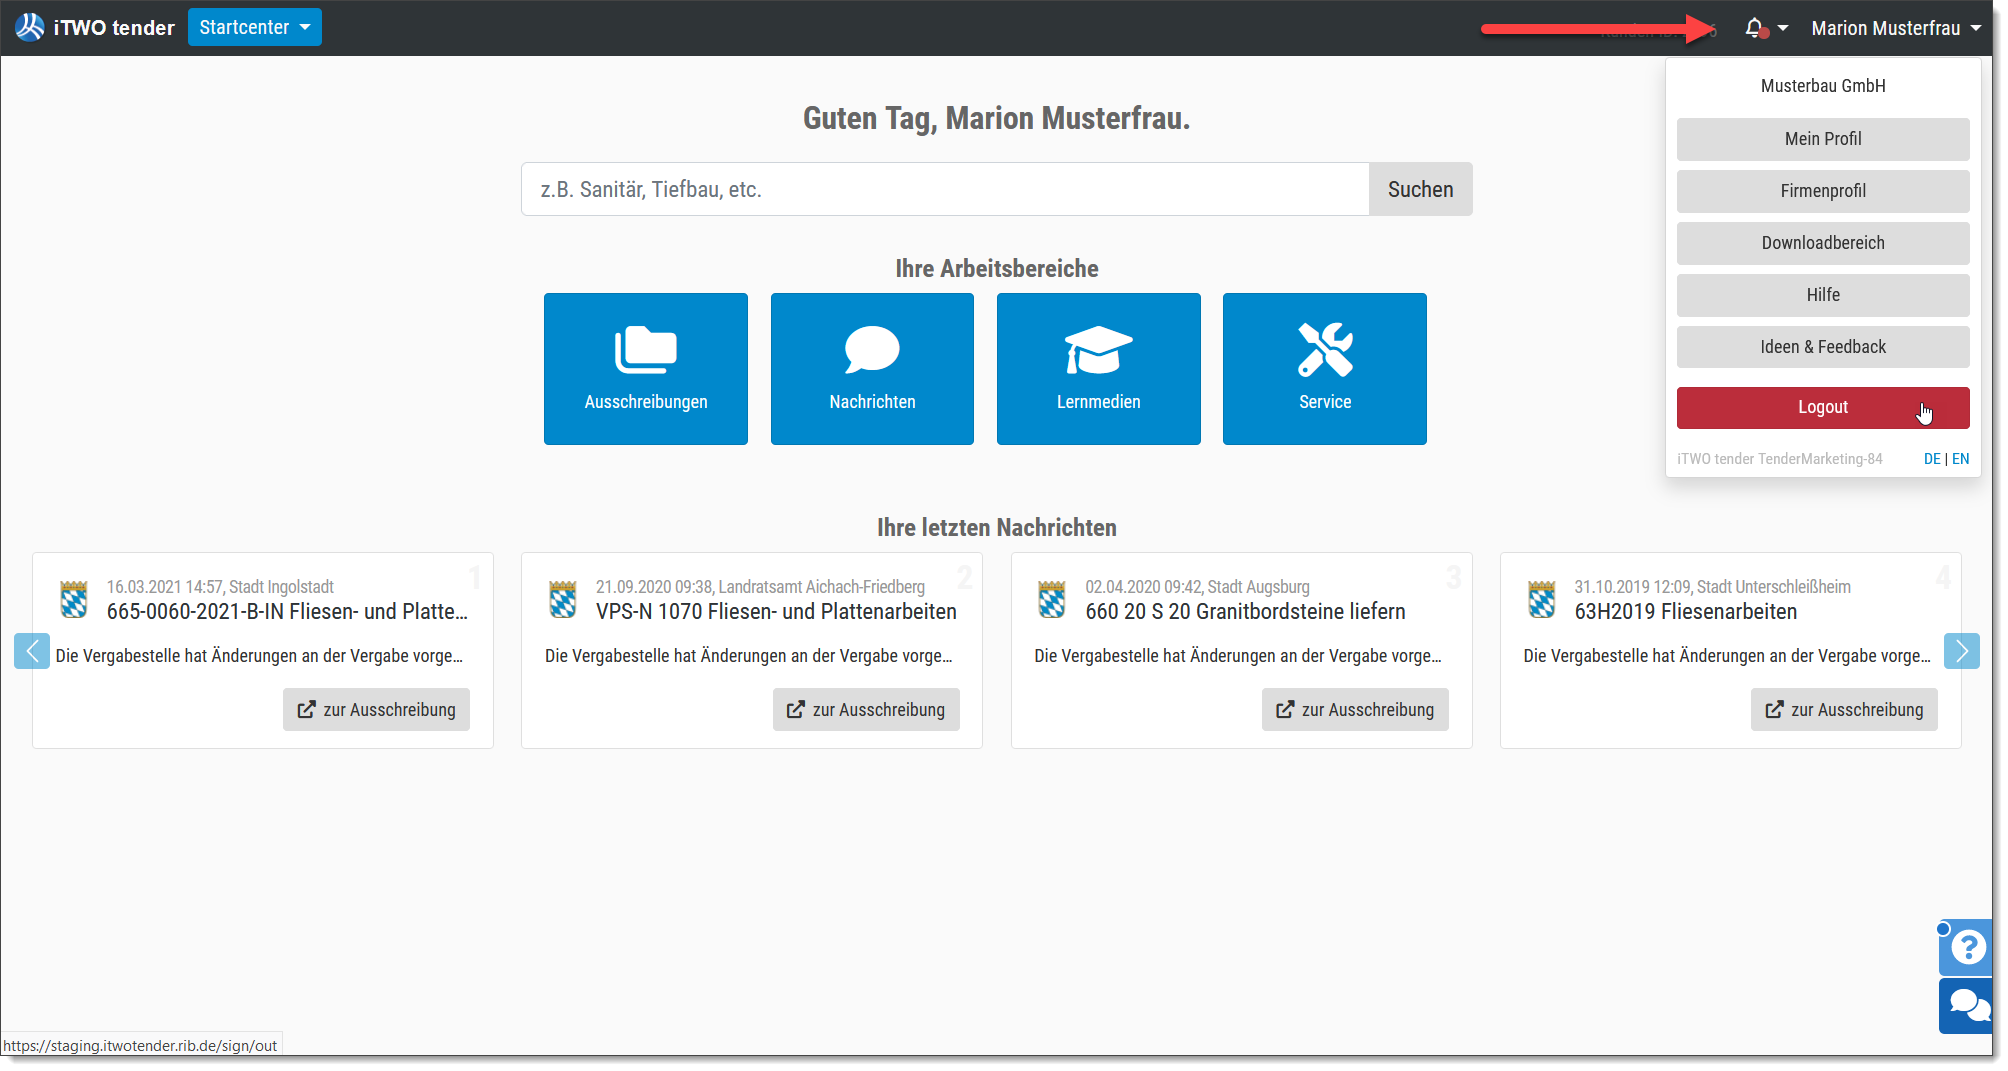Open zur Ausschreibung for Stadt Ingolstadt message
The width and height of the screenshot is (2008, 1071).
click(376, 709)
